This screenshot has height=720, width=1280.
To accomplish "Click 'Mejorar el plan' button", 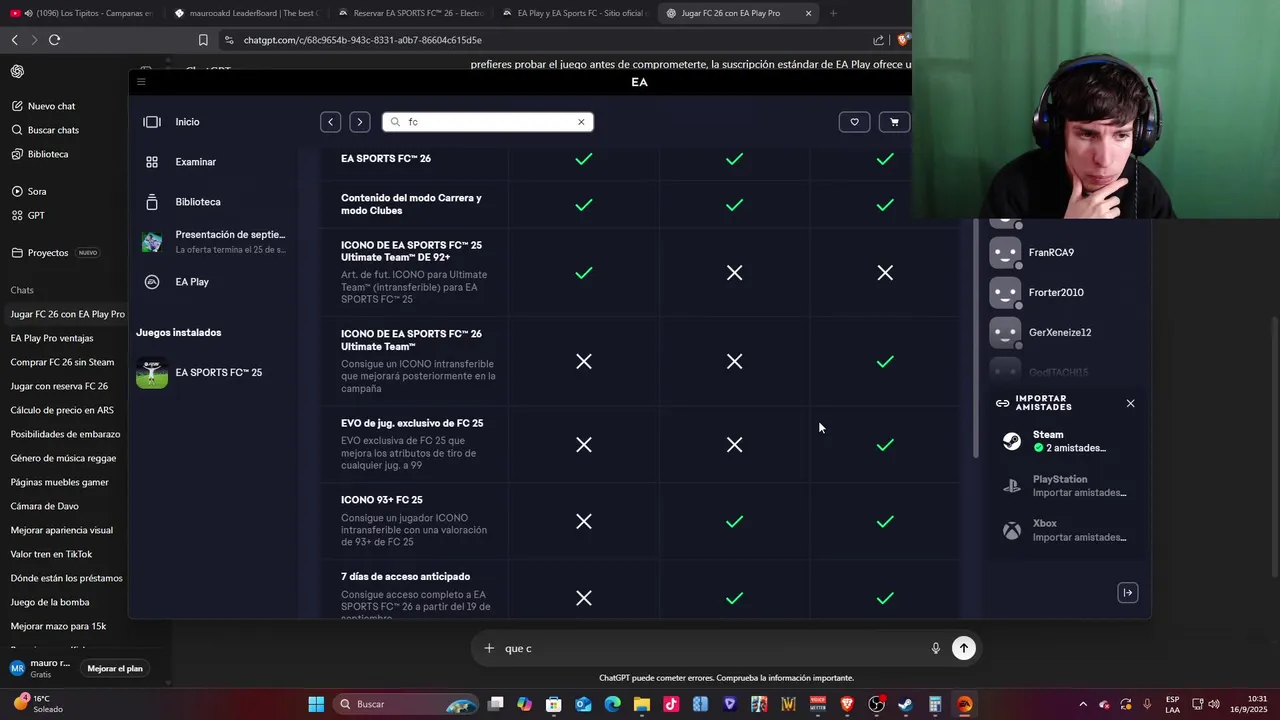I will tap(115, 668).
